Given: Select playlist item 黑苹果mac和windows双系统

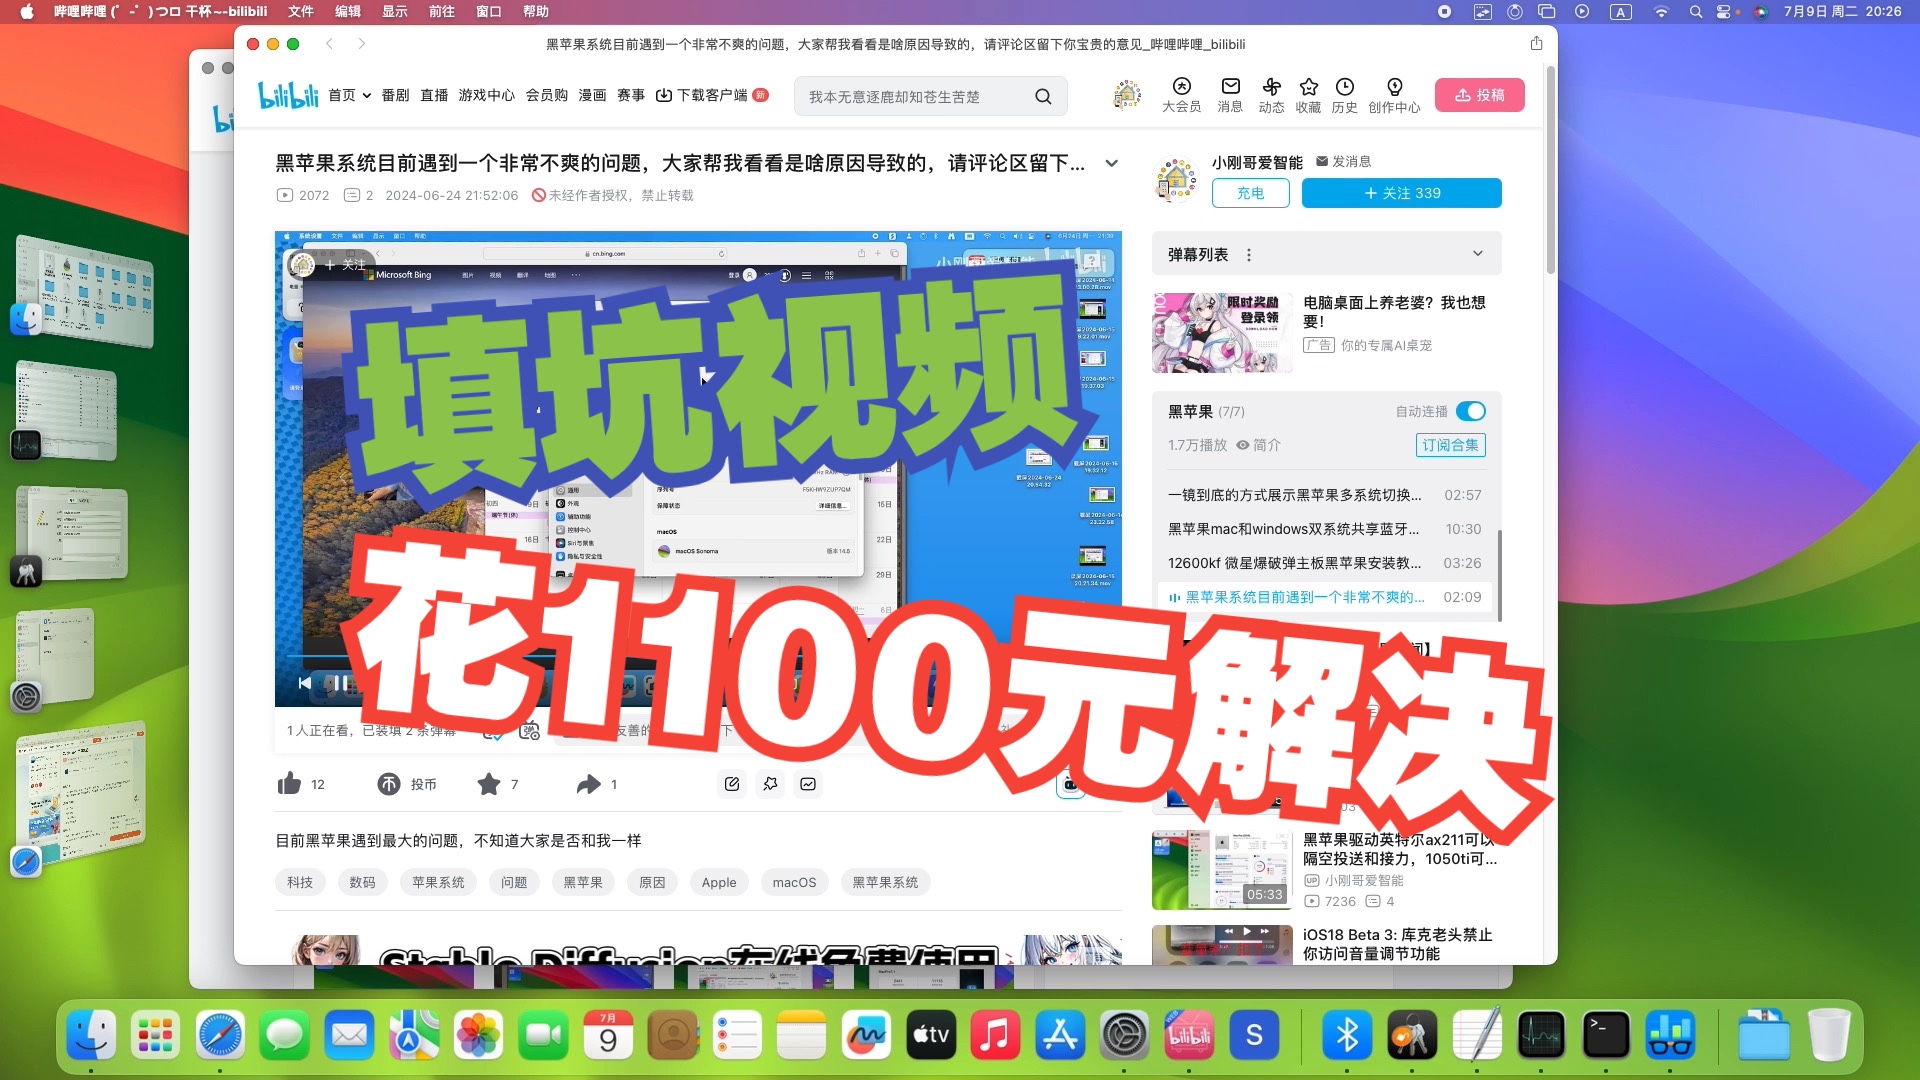Looking at the screenshot, I should click(x=1324, y=529).
